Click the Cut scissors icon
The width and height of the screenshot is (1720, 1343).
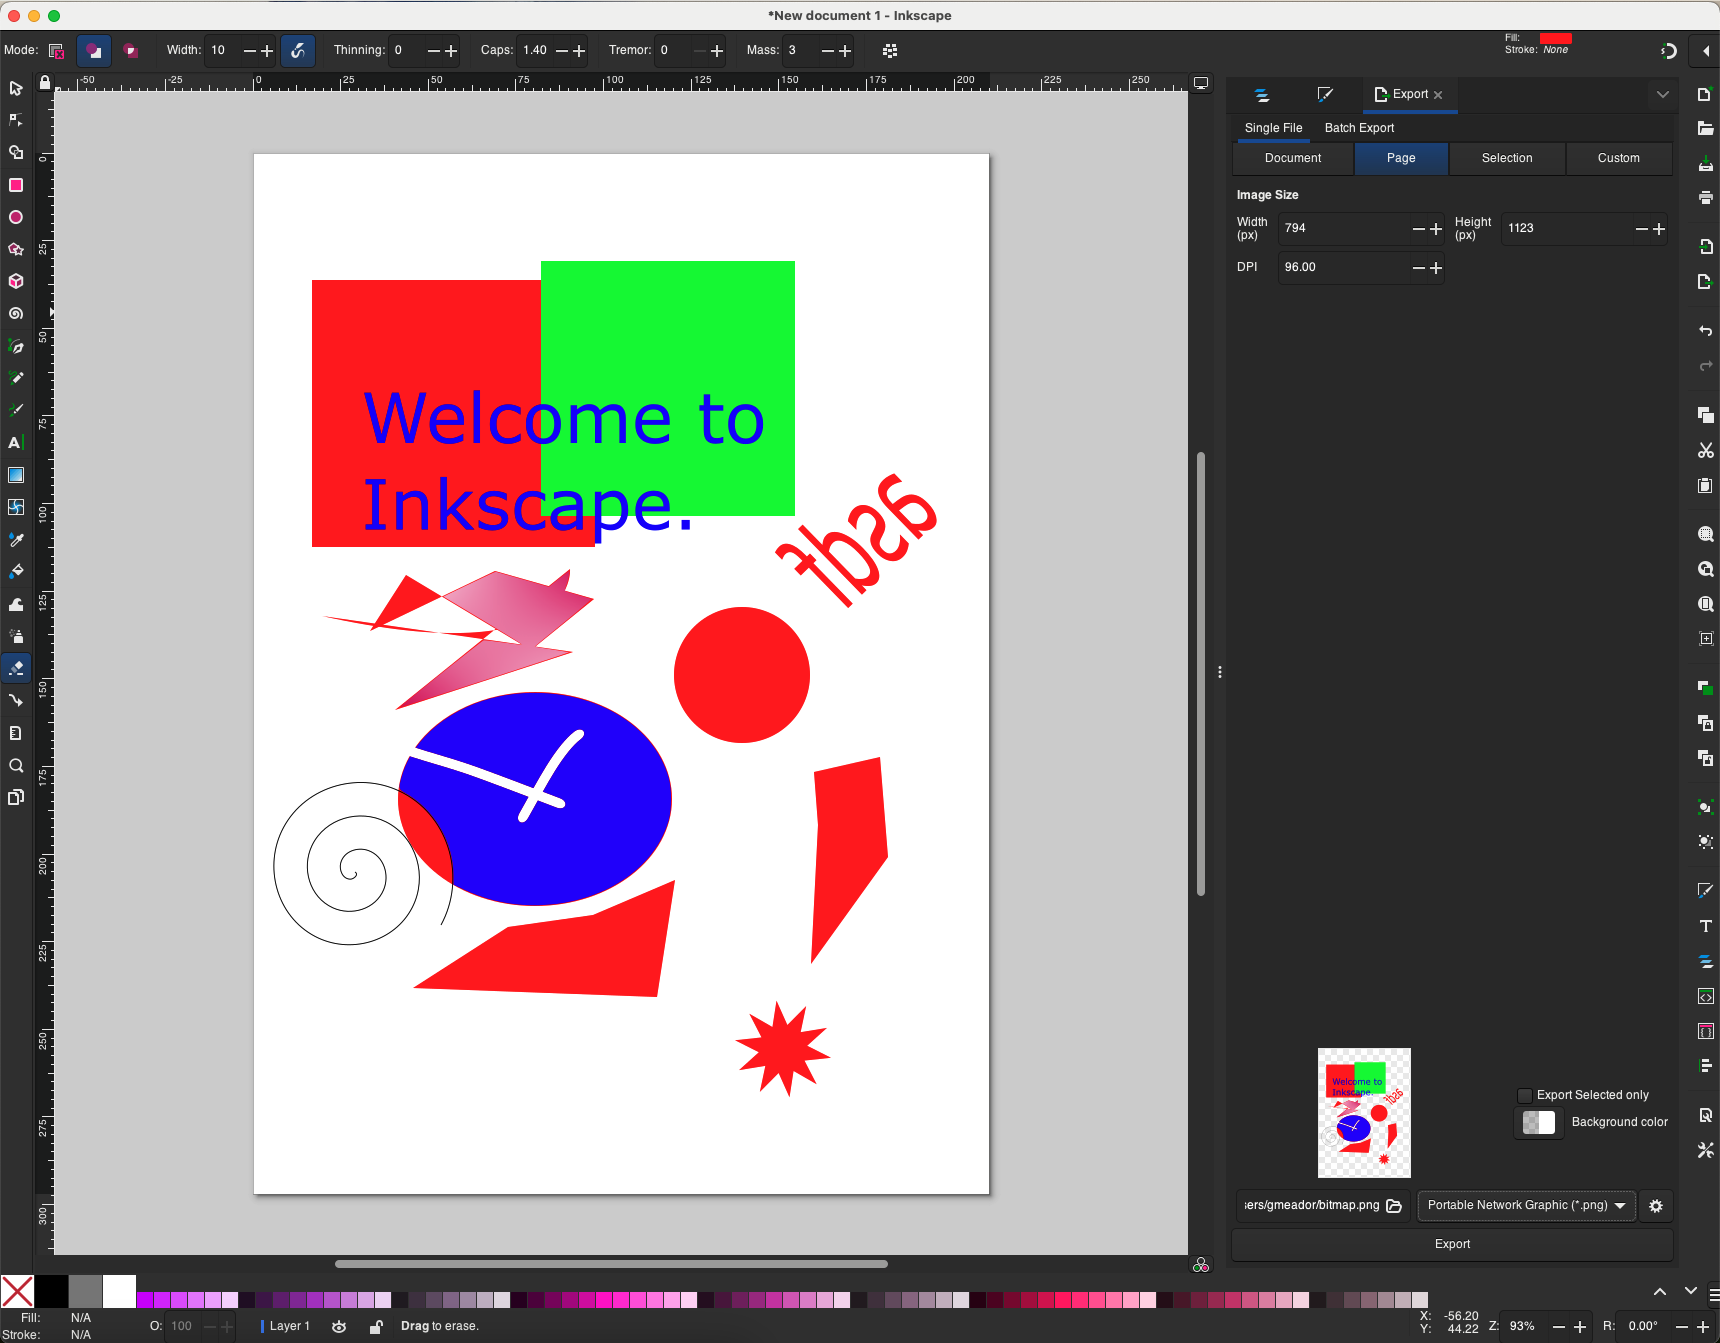[x=1705, y=451]
